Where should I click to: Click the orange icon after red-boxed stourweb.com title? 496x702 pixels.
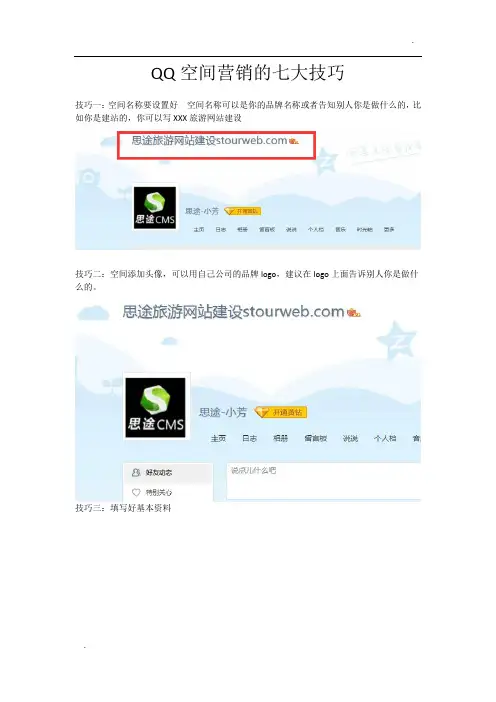(294, 141)
